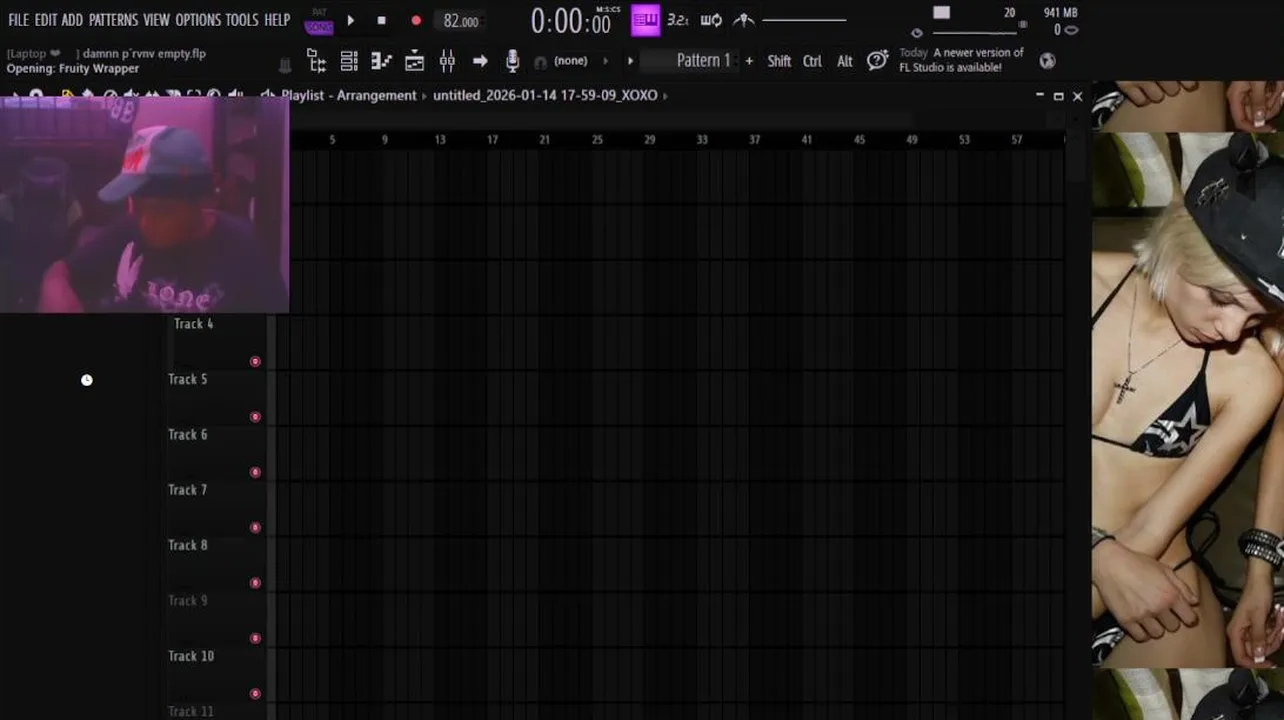
Task: Open the VIEW menu
Action: tap(156, 20)
